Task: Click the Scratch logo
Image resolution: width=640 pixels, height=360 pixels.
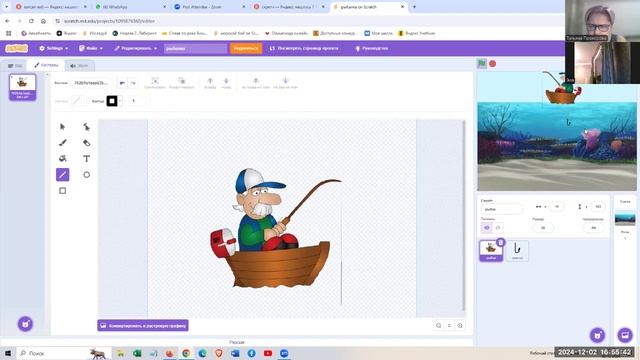Action: pos(17,48)
